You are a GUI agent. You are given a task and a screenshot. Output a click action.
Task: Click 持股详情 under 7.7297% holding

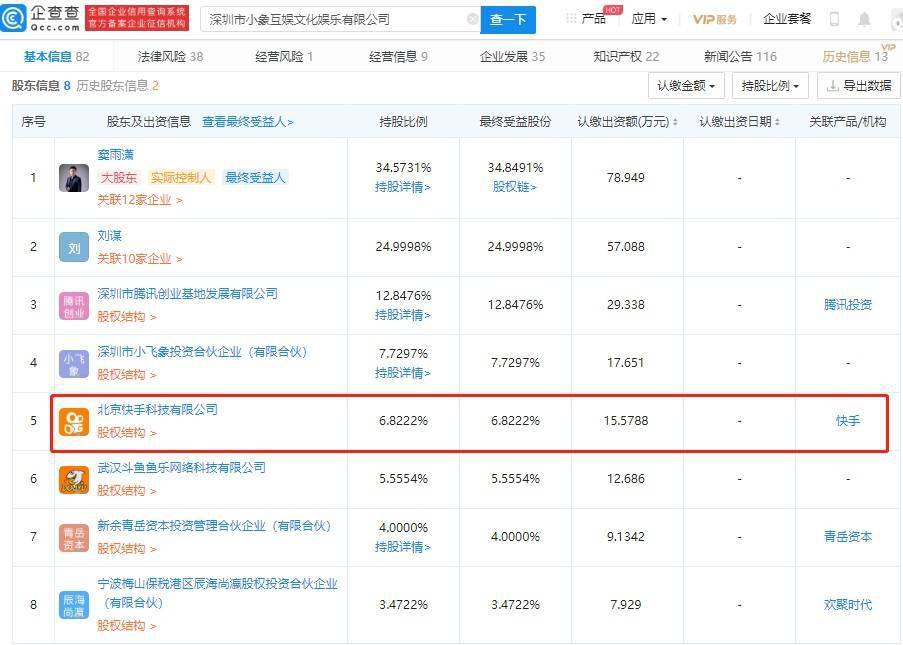click(x=403, y=373)
